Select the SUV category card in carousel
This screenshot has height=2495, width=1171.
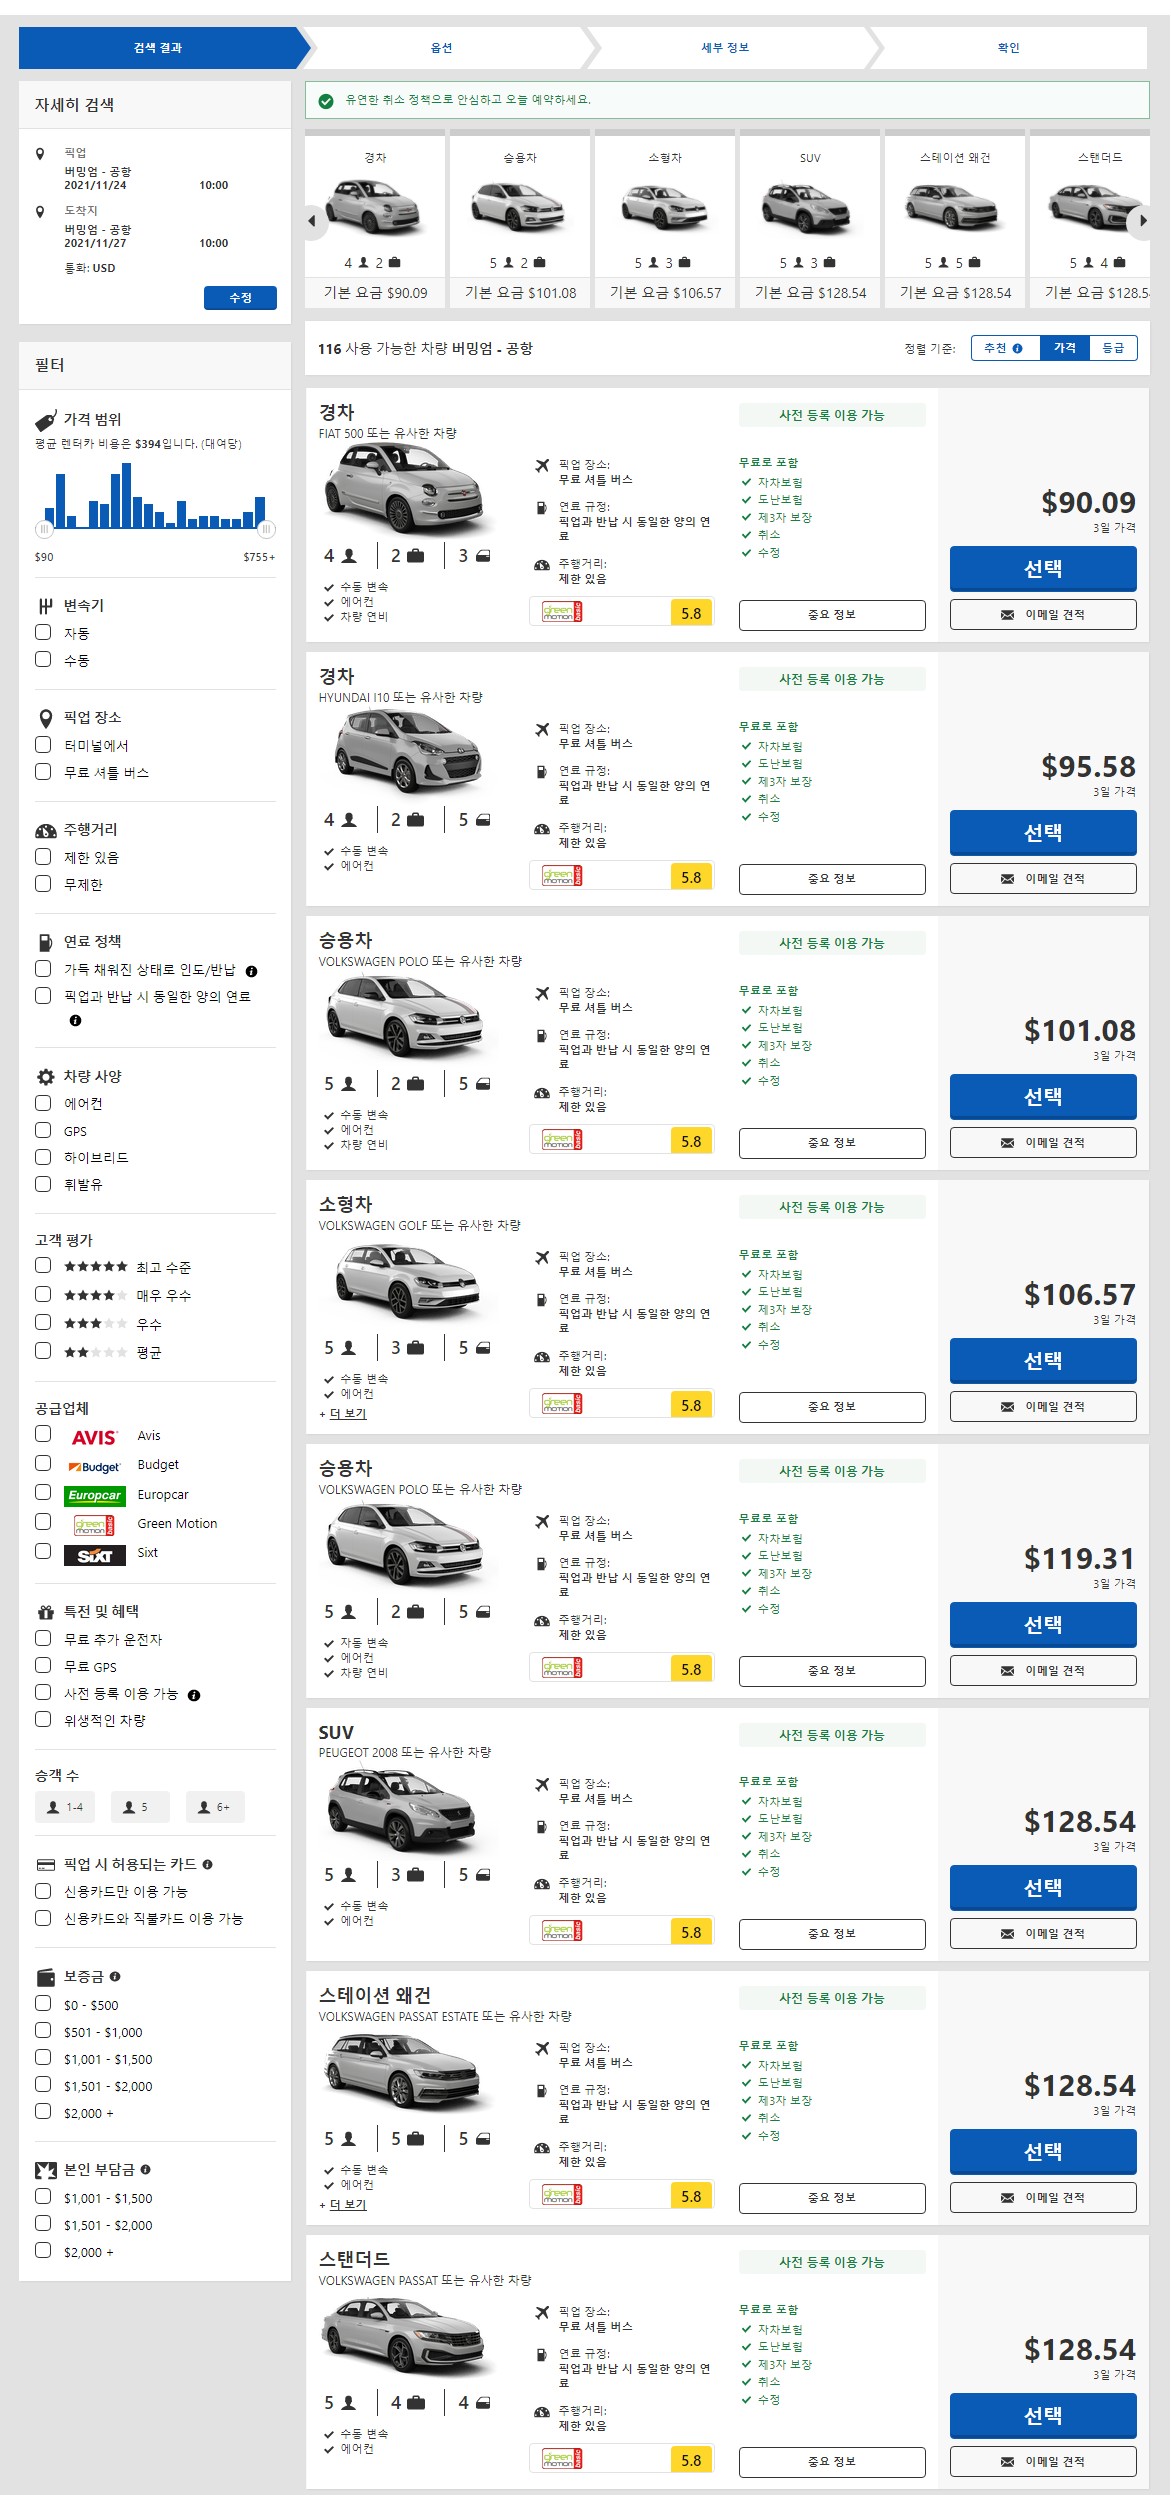pyautogui.click(x=810, y=217)
